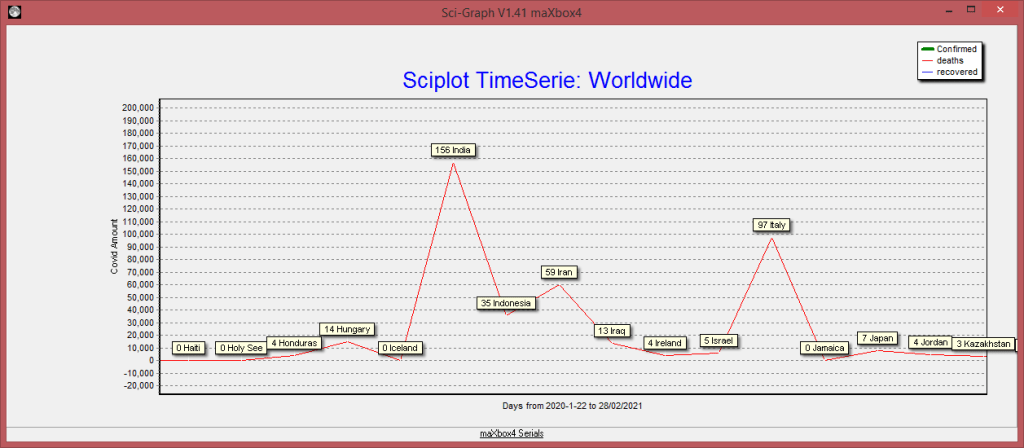Select the 3 Kazakhstan data label
The width and height of the screenshot is (1024, 448).
pyautogui.click(x=983, y=344)
